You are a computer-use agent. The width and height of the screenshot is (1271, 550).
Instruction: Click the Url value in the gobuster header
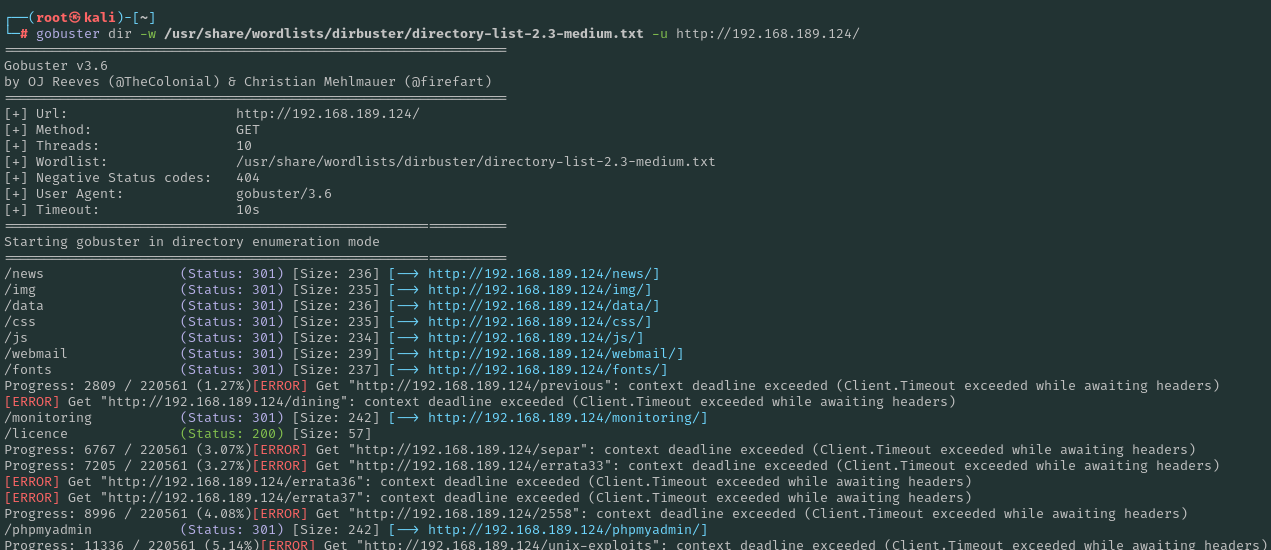[x=327, y=114]
